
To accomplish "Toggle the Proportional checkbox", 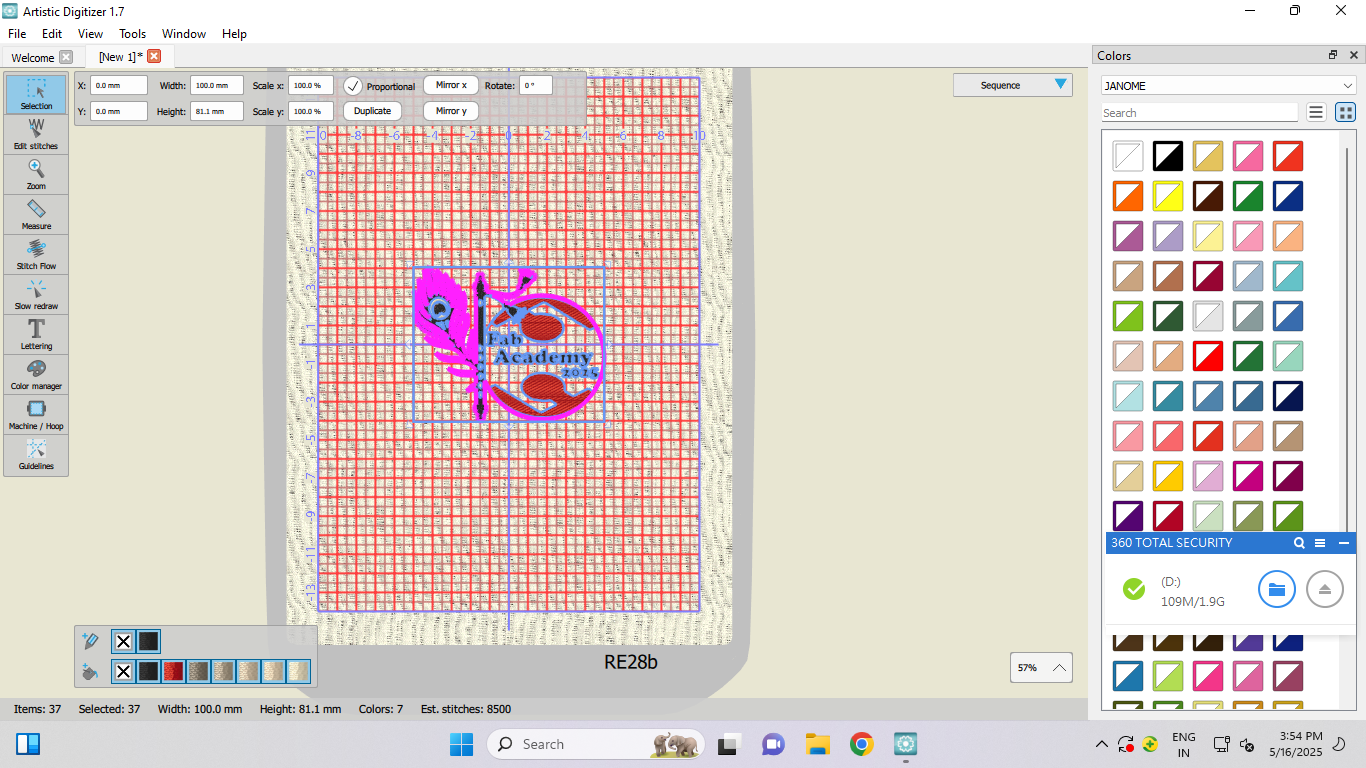I will [352, 86].
